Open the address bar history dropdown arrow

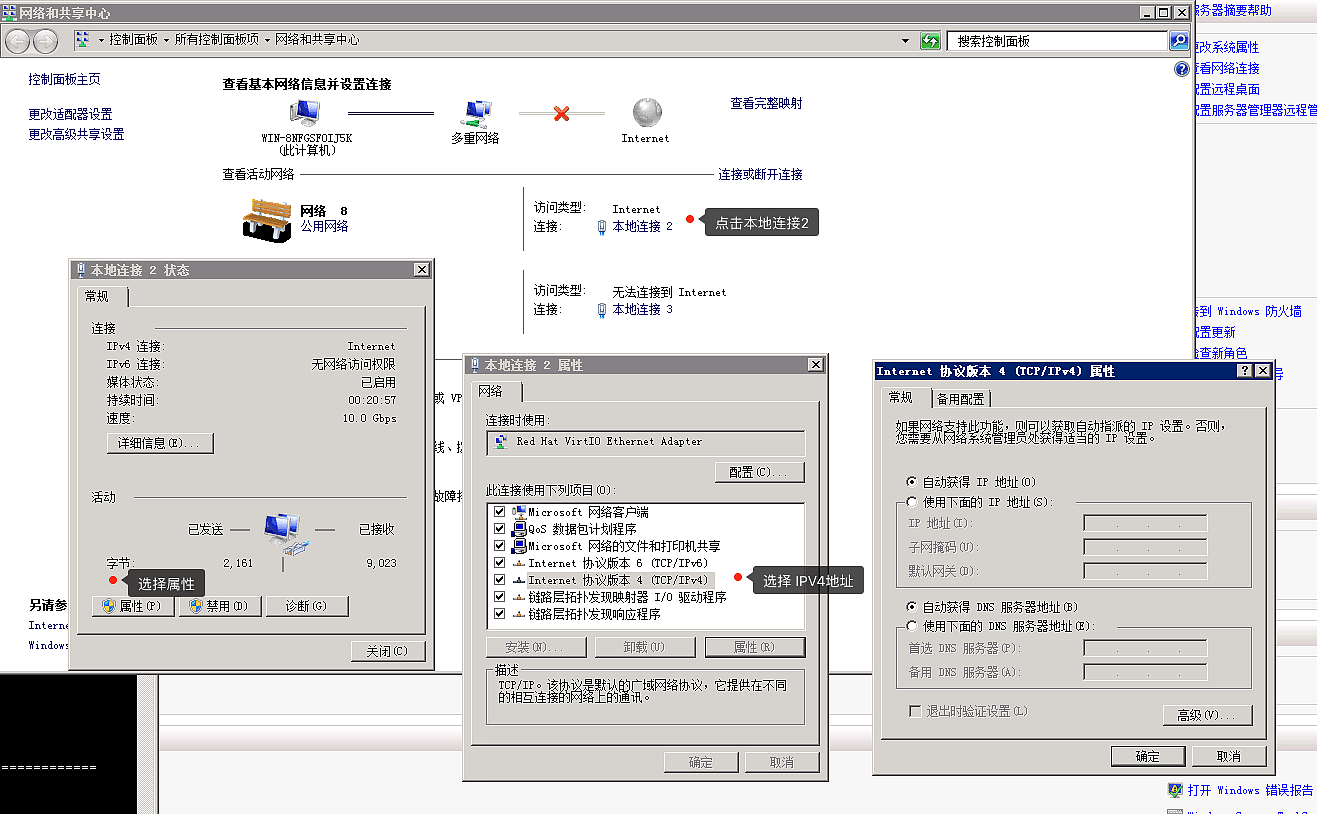[x=906, y=41]
